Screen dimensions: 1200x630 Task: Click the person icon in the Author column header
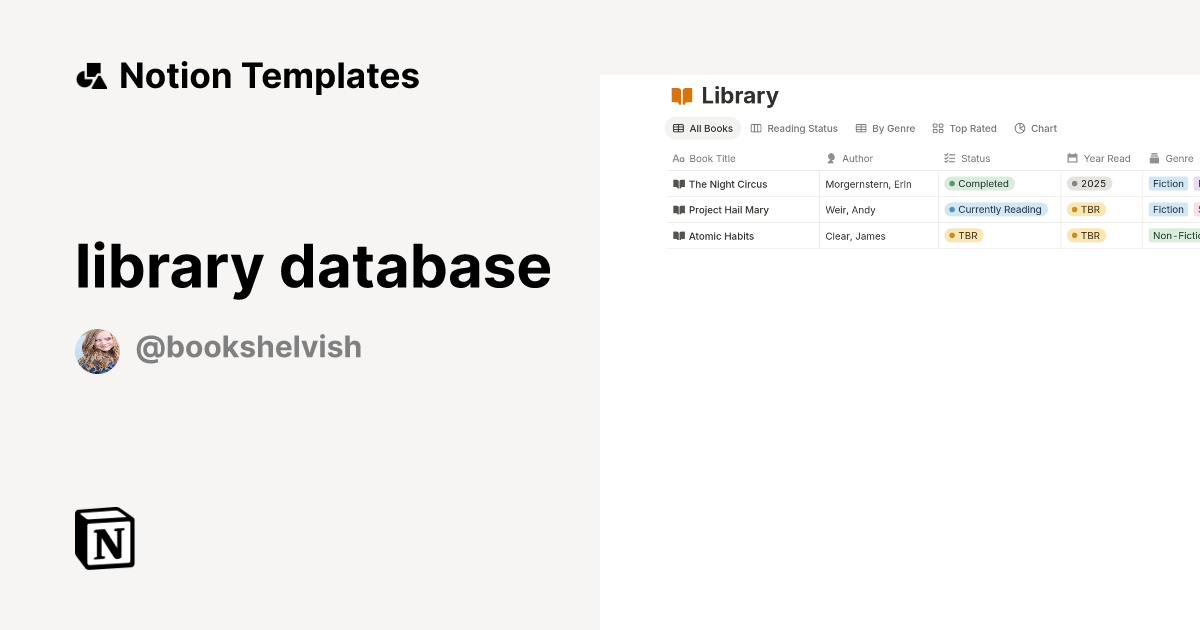[x=830, y=158]
